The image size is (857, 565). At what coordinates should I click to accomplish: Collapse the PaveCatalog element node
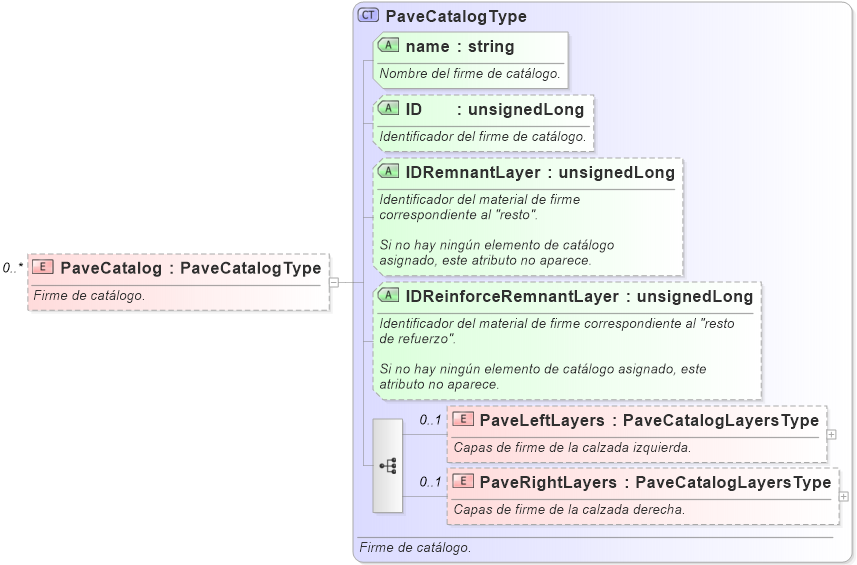coord(334,282)
